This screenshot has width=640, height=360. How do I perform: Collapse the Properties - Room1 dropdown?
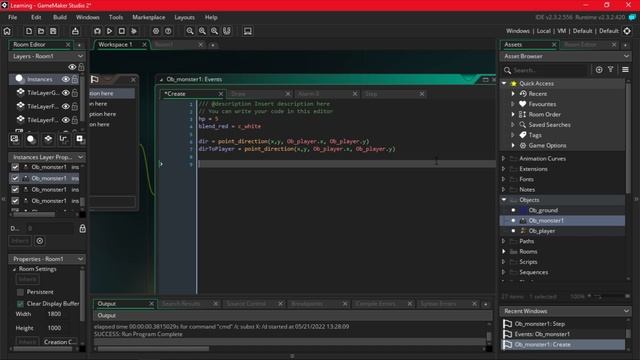pyautogui.click(x=80, y=259)
